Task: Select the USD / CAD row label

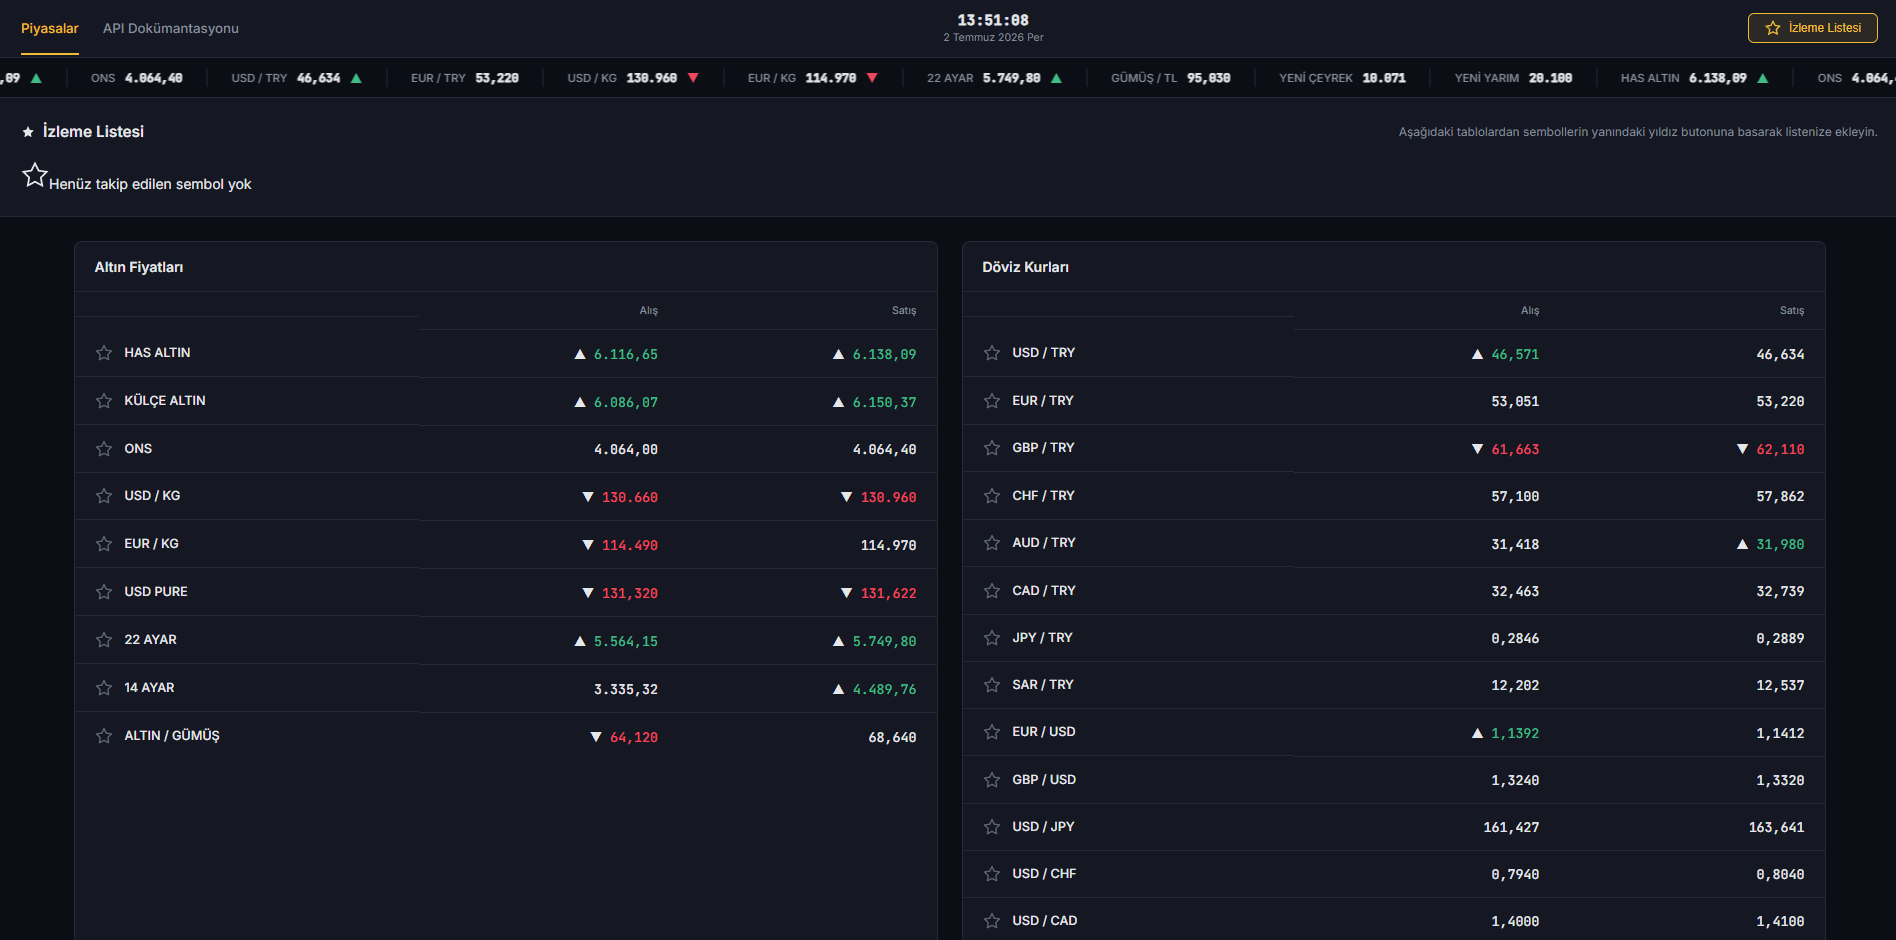Action: [1045, 921]
